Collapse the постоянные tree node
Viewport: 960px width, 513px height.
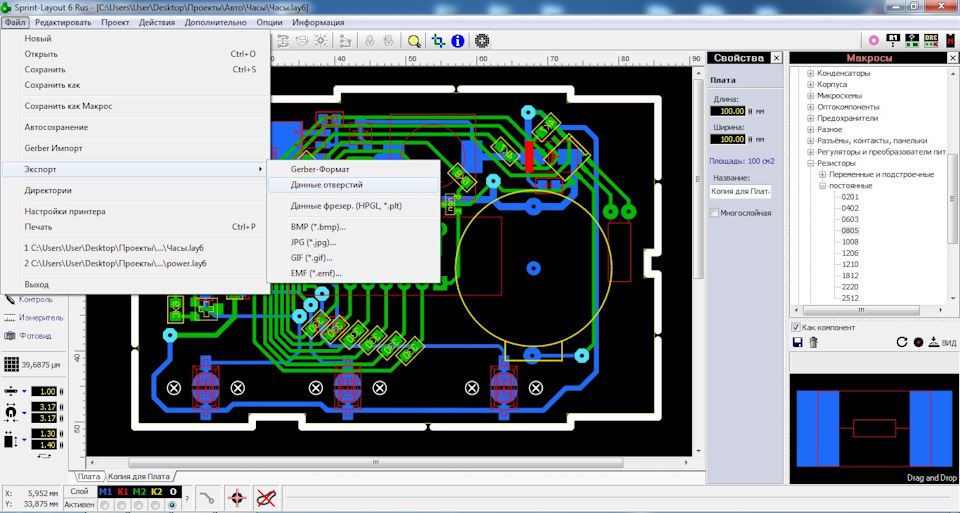[823, 186]
